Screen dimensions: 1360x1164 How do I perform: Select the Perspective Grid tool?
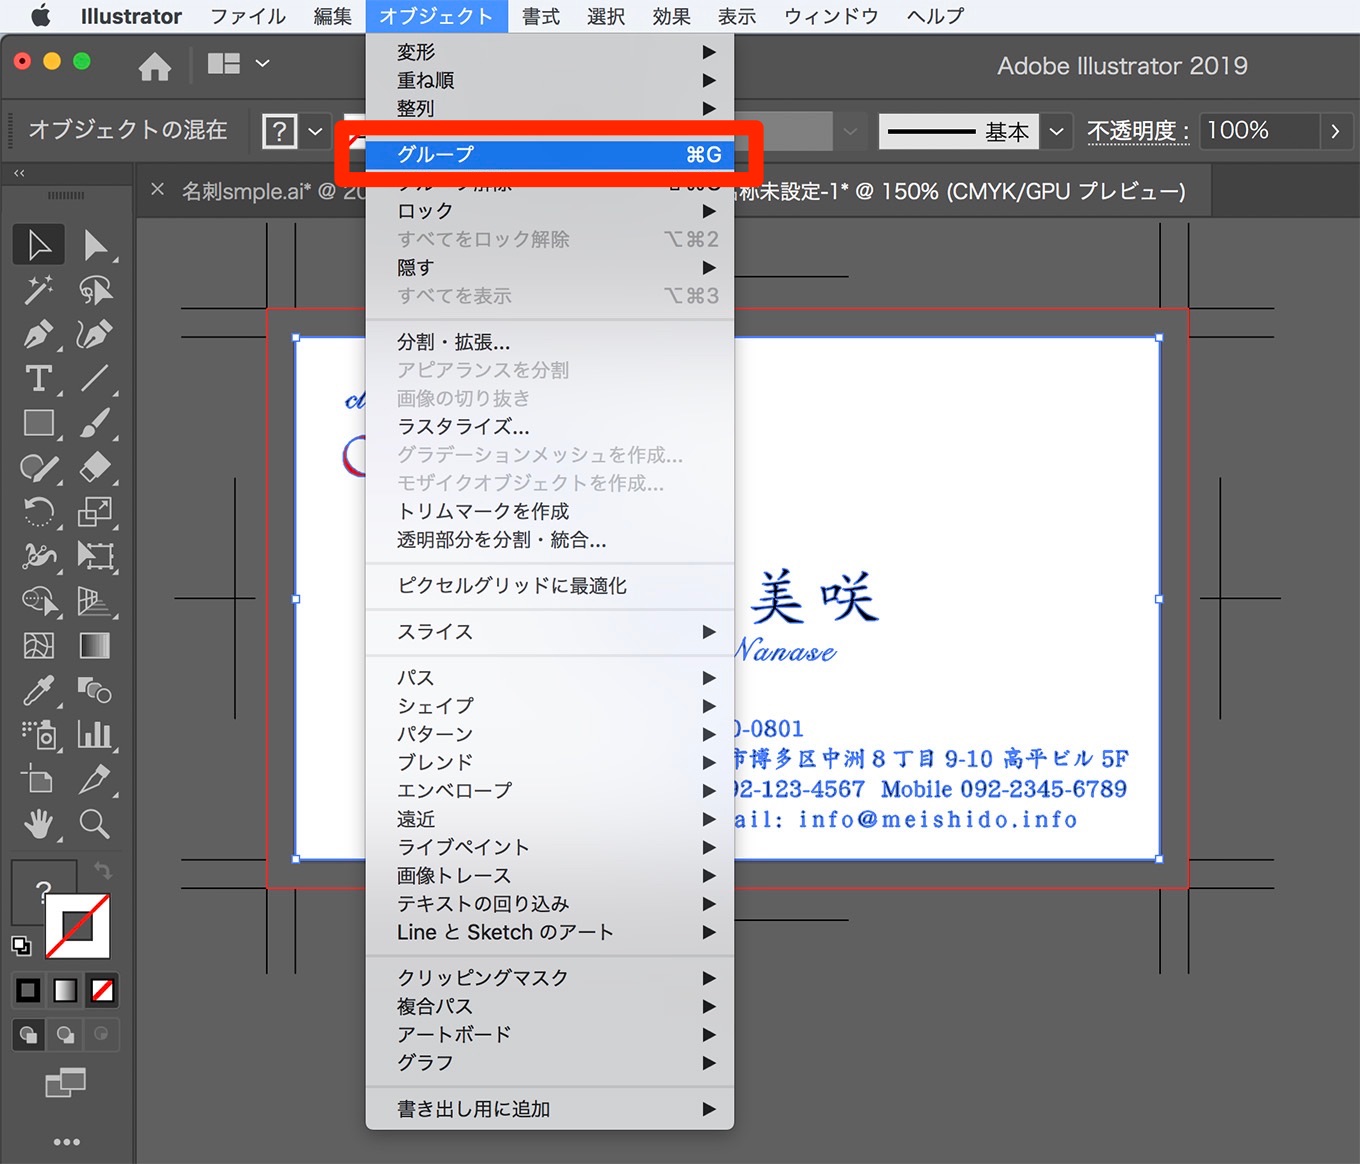(95, 600)
